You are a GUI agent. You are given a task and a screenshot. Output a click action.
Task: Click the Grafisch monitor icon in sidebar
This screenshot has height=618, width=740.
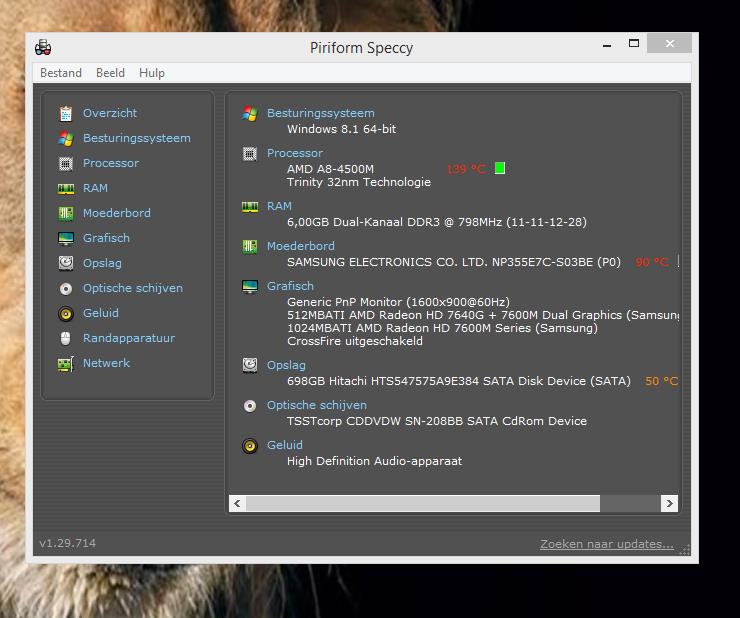[66, 239]
